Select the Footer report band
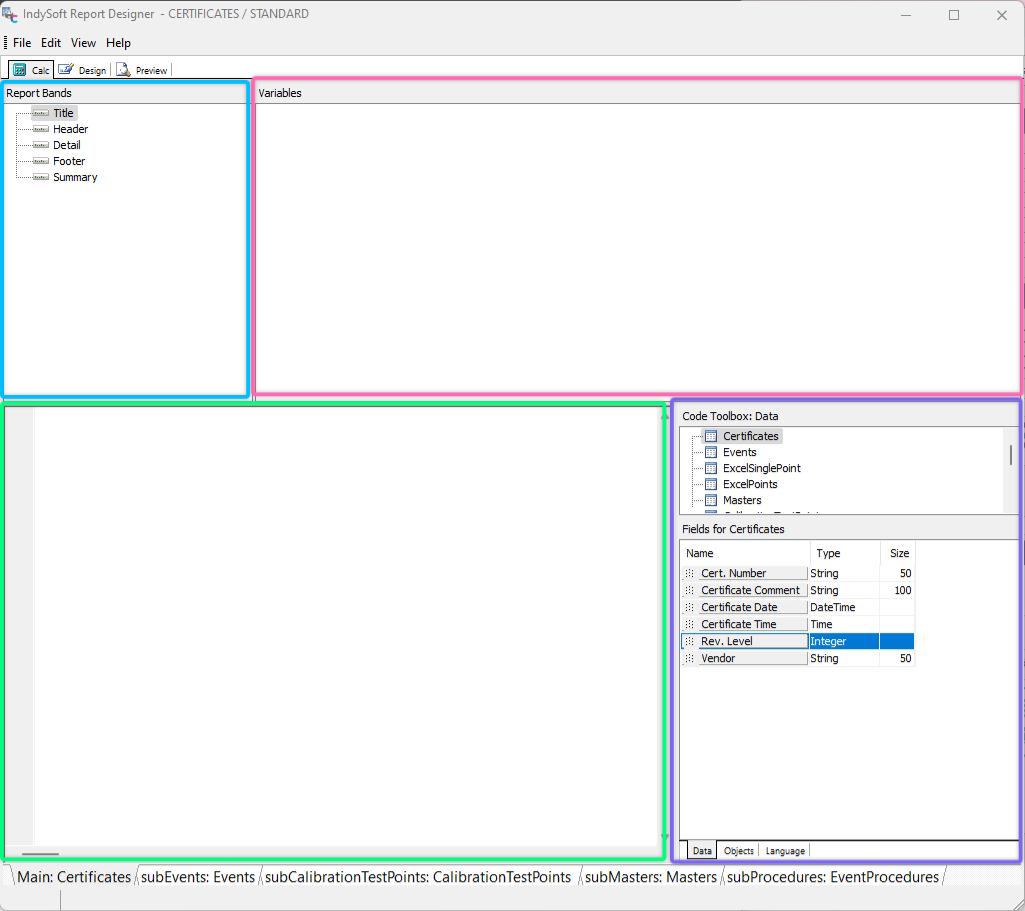Viewport: 1025px width, 911px height. point(69,161)
